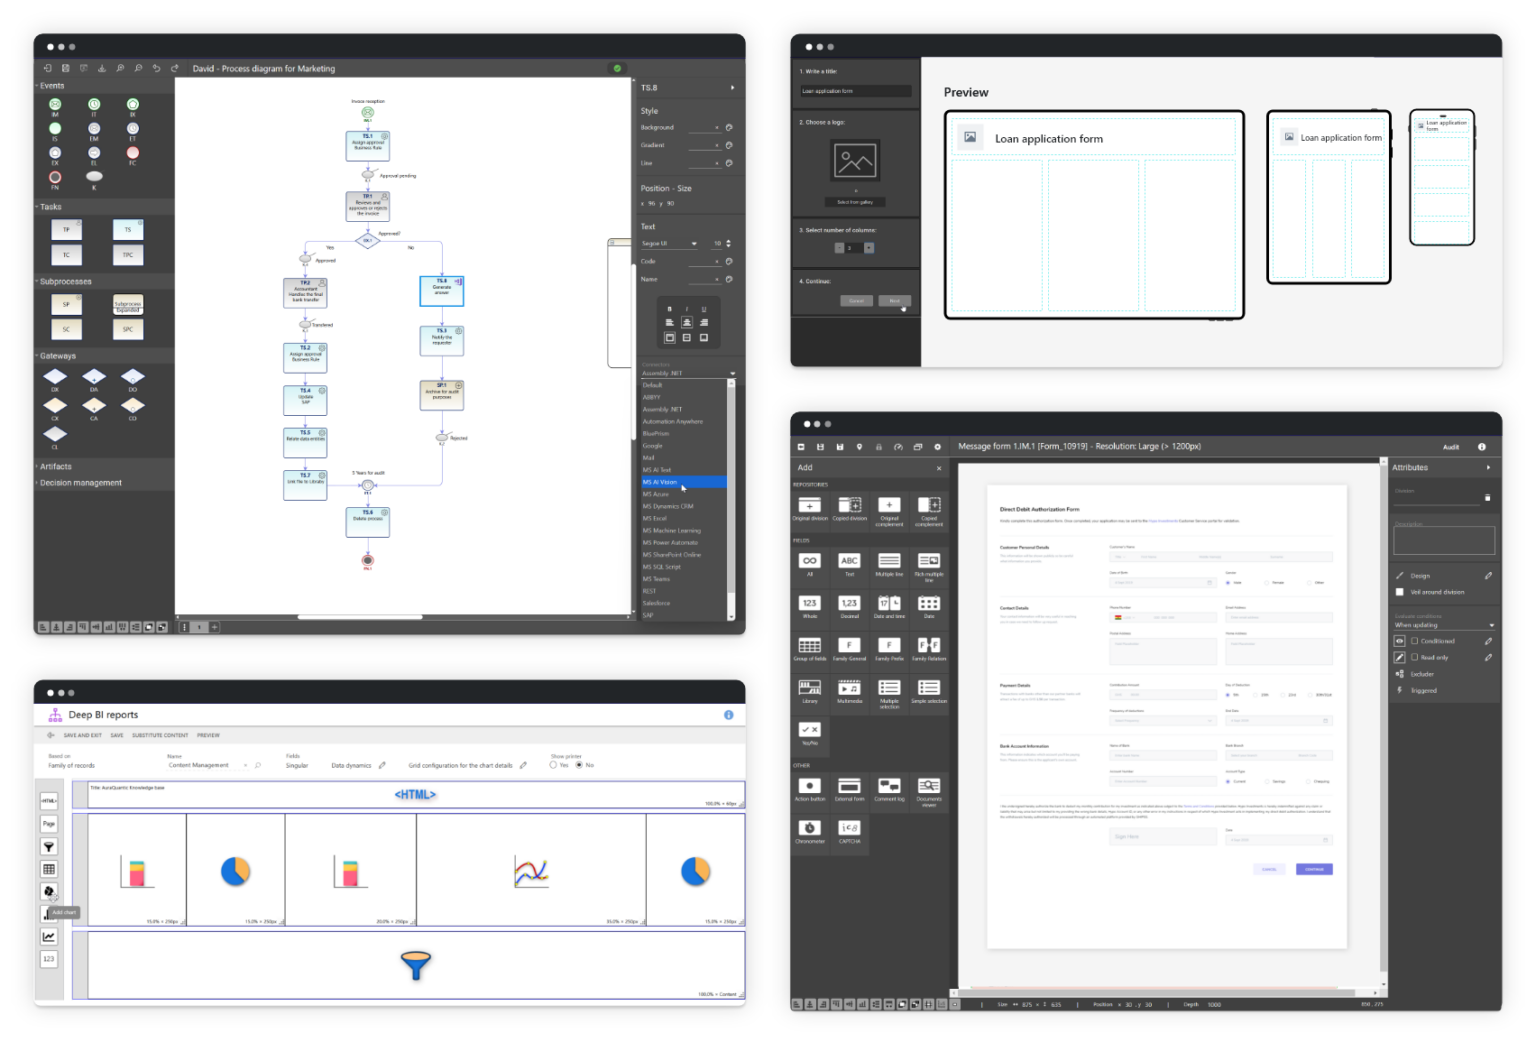
Task: Enable the Veil around division checkbox
Action: pyautogui.click(x=1400, y=592)
